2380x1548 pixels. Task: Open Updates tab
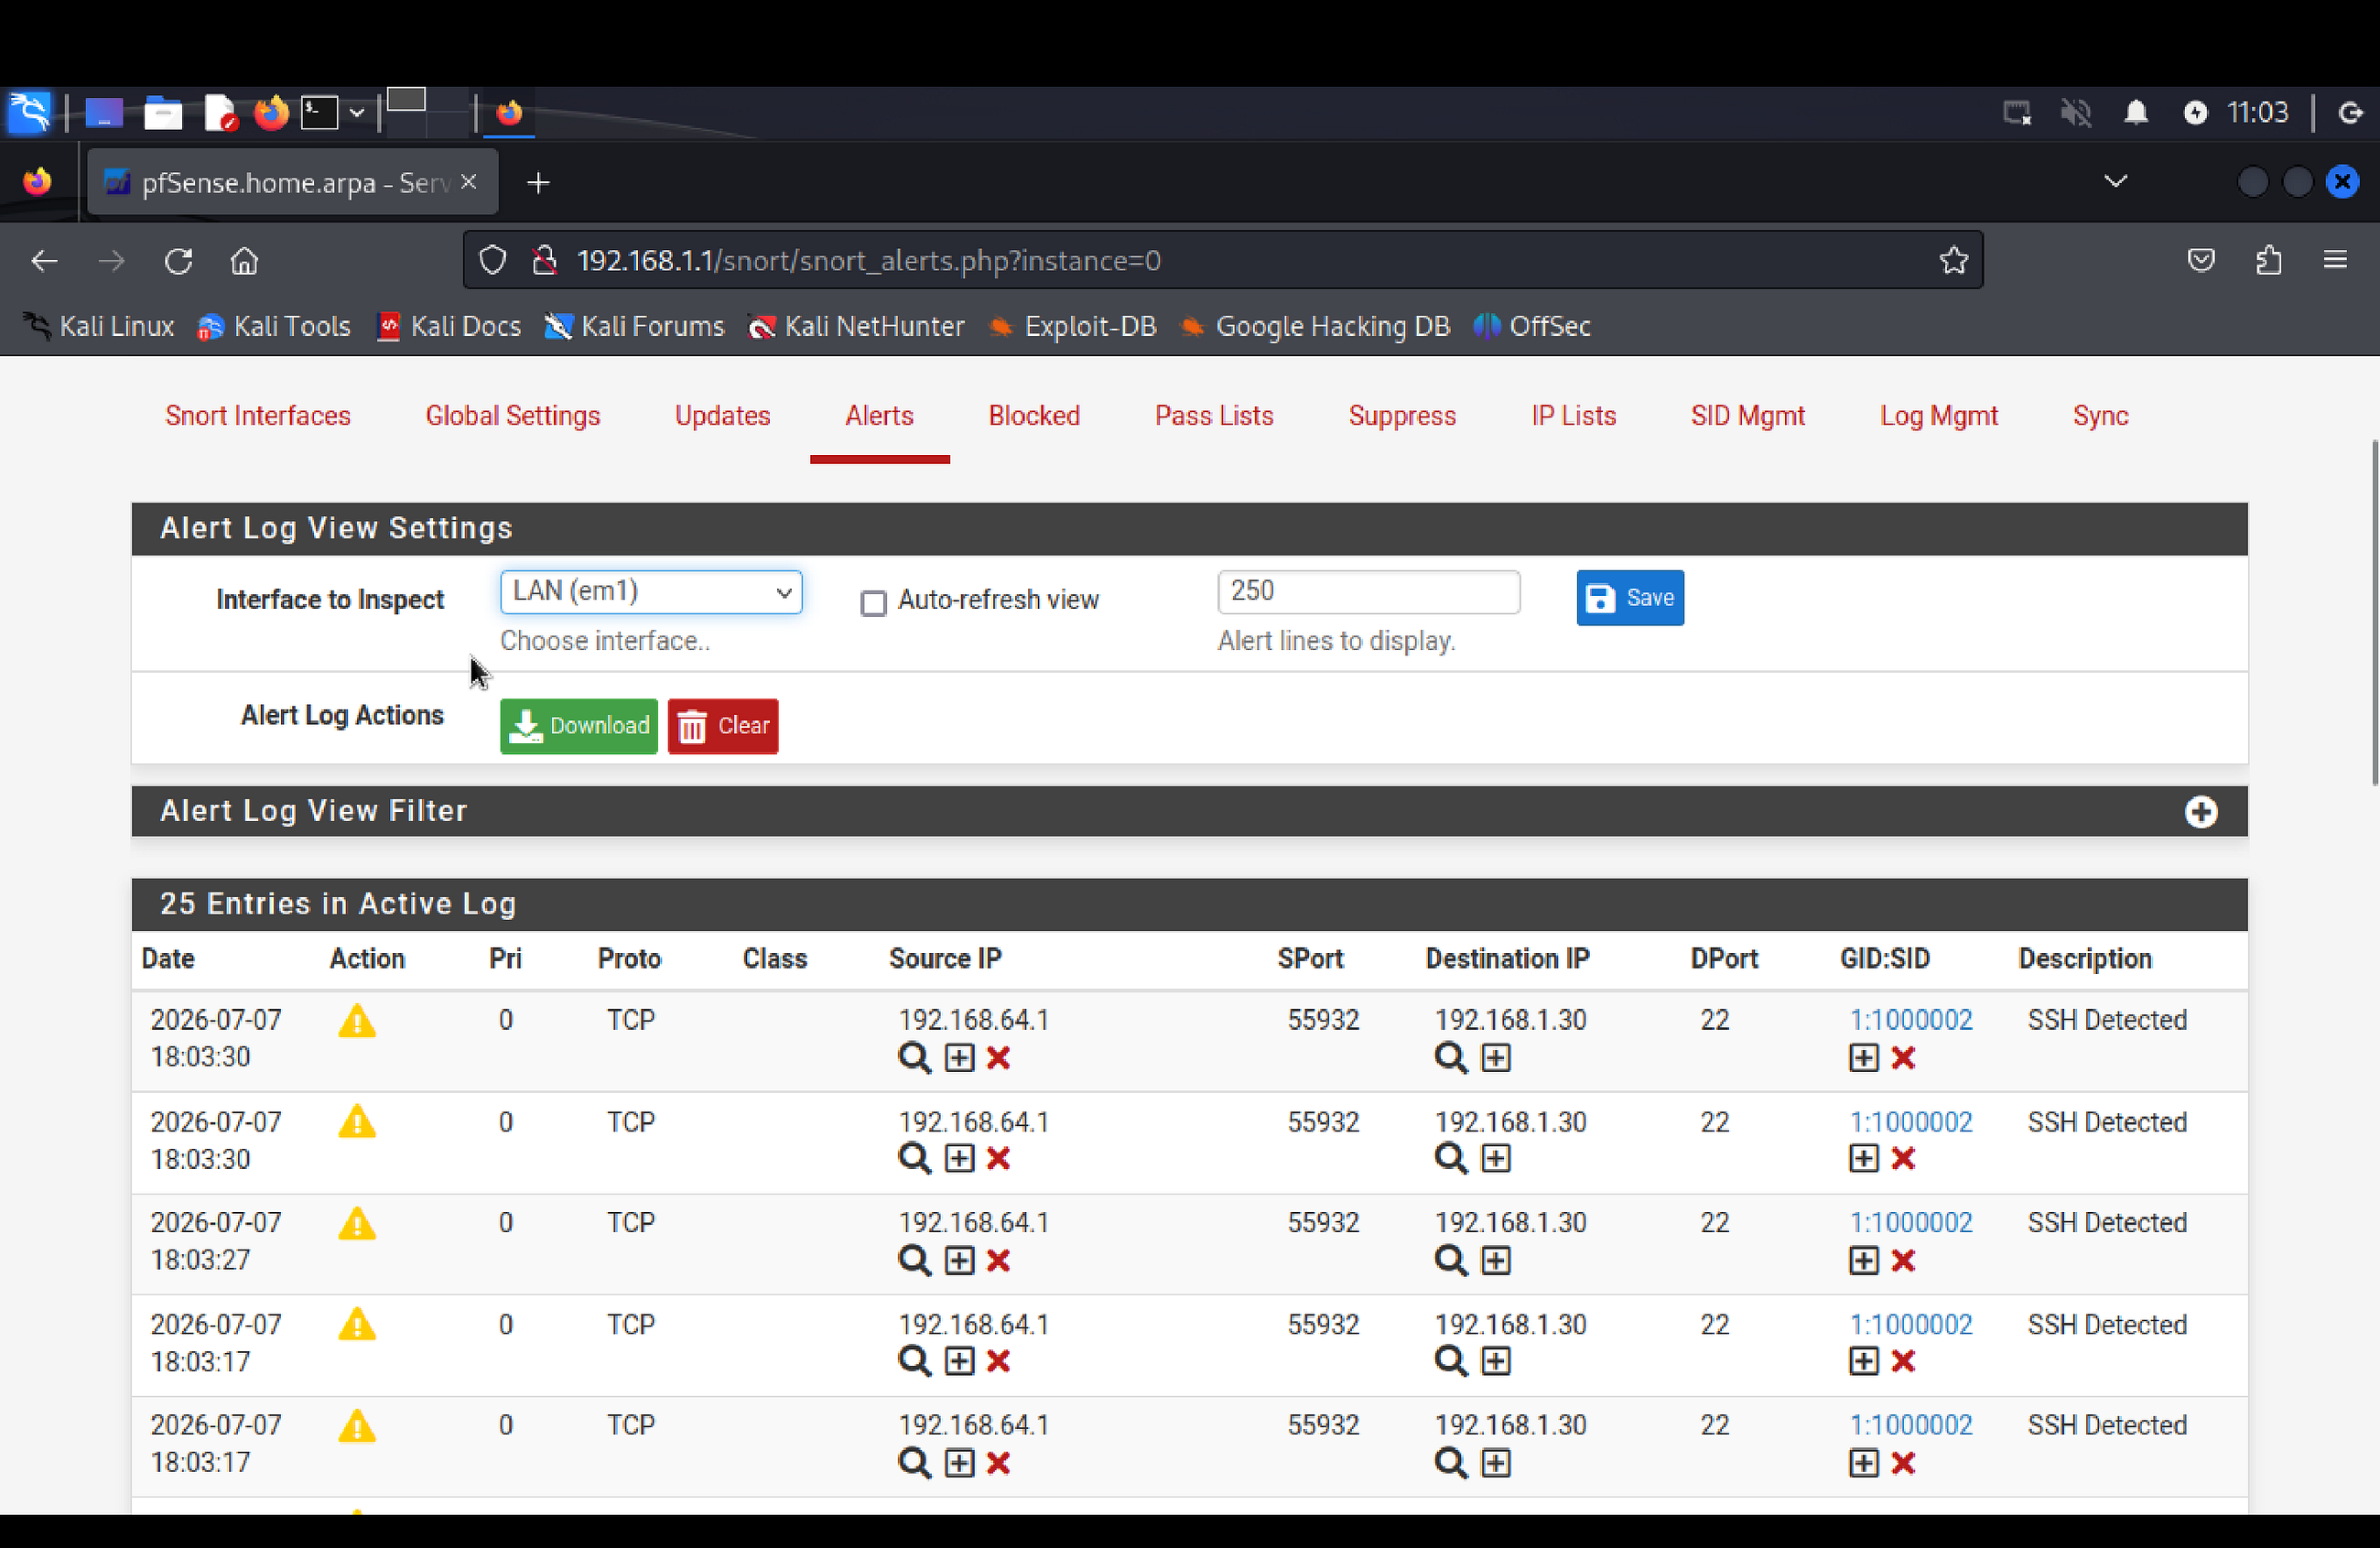(722, 416)
